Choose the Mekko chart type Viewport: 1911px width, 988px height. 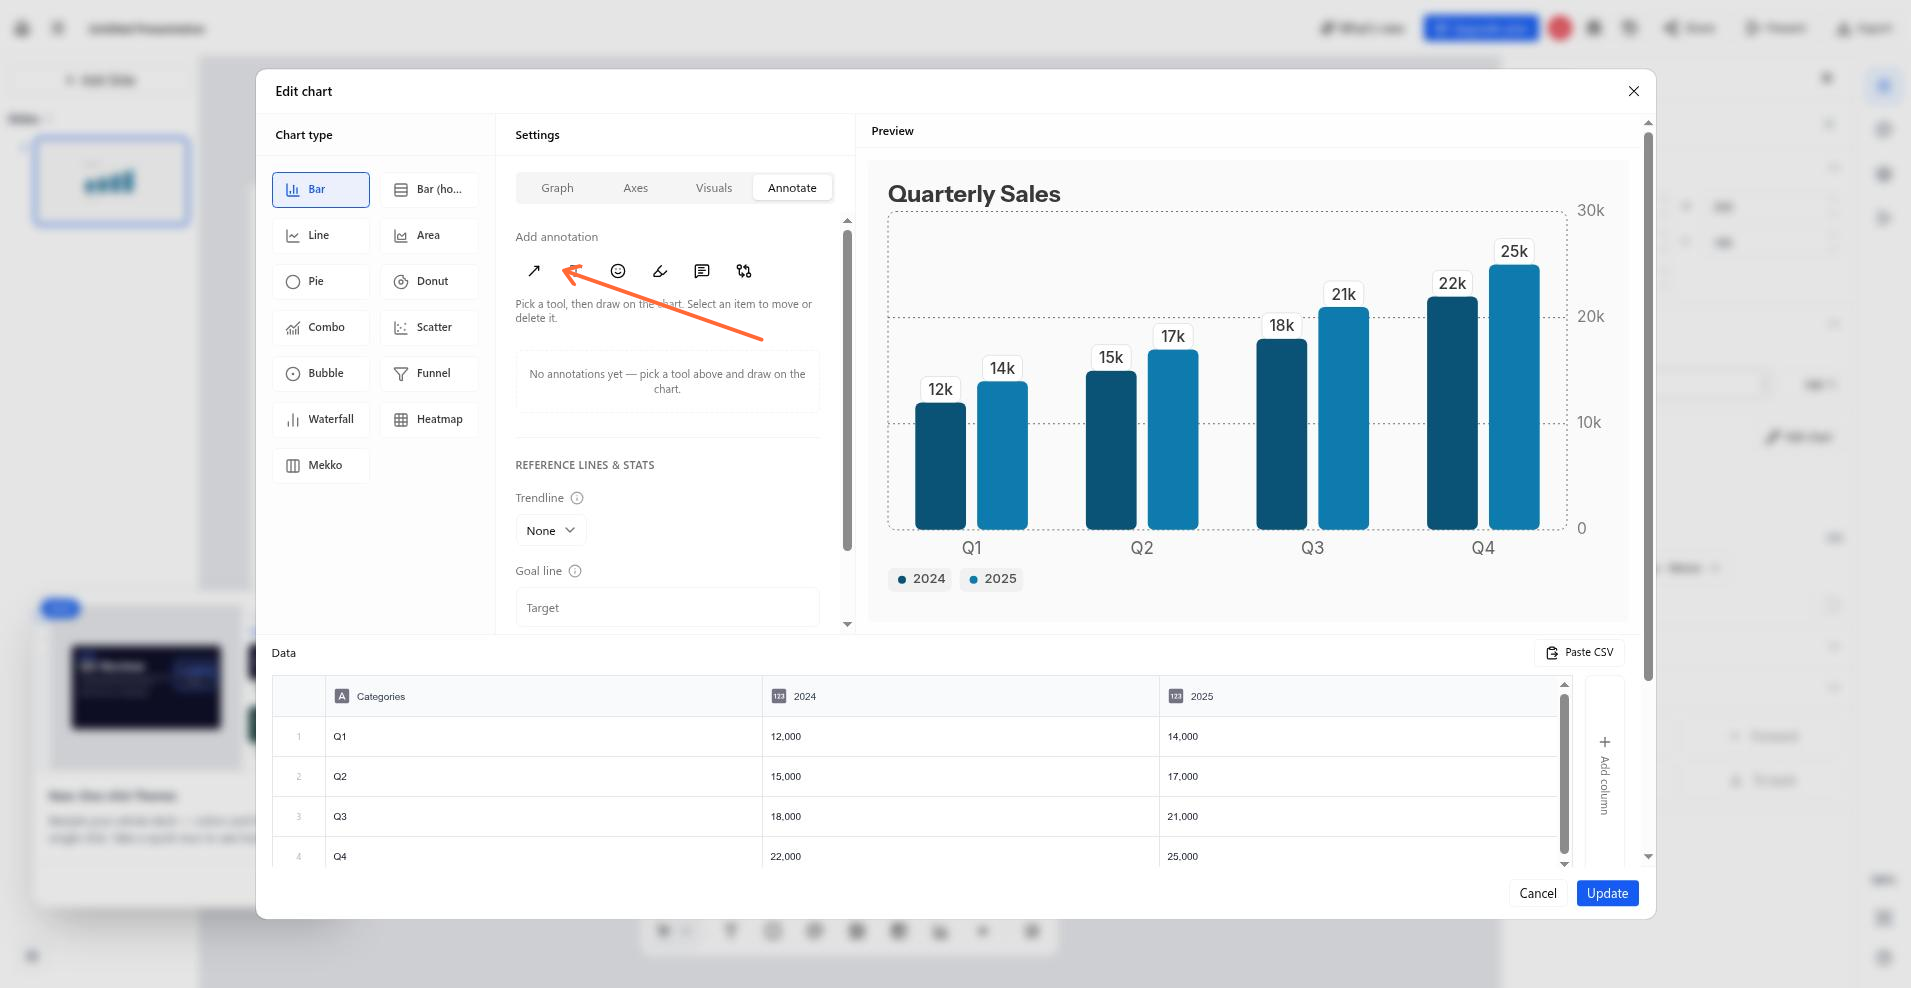[321, 466]
